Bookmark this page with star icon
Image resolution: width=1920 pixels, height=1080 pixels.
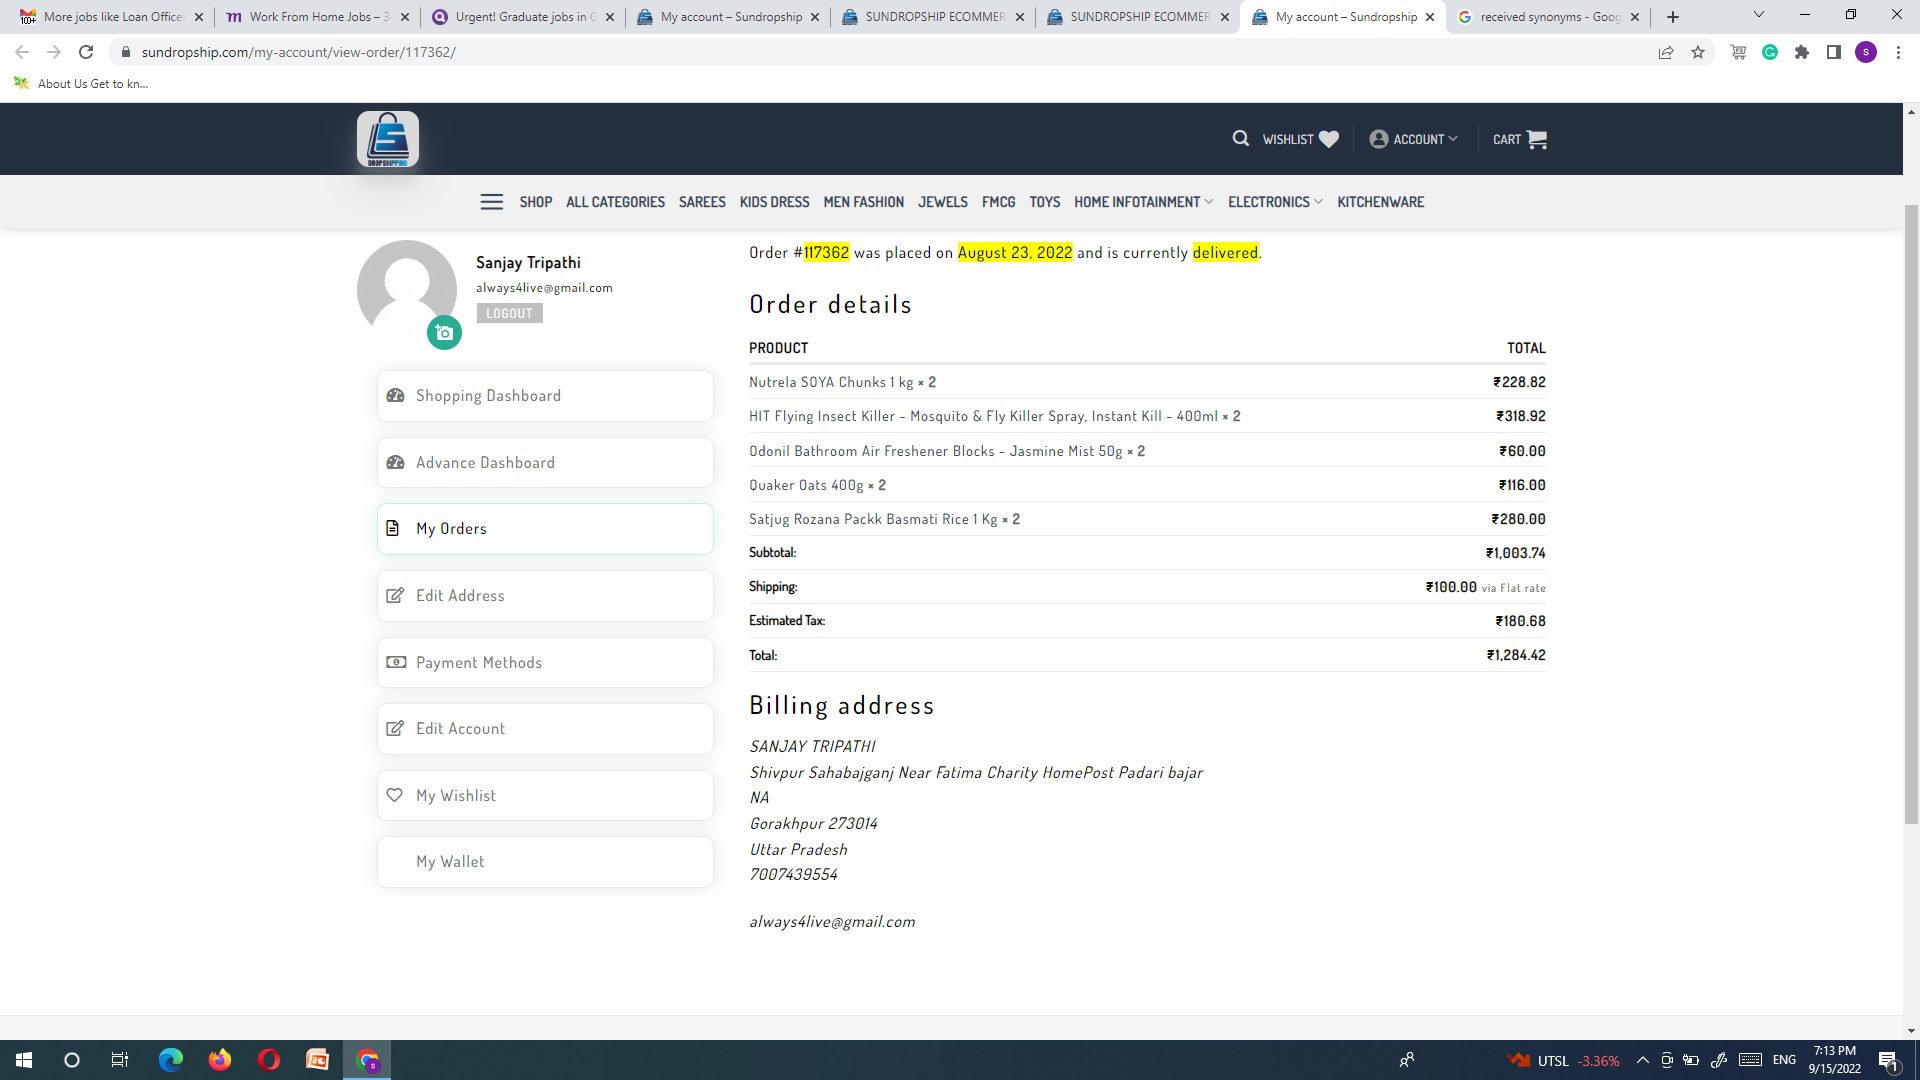[1698, 52]
